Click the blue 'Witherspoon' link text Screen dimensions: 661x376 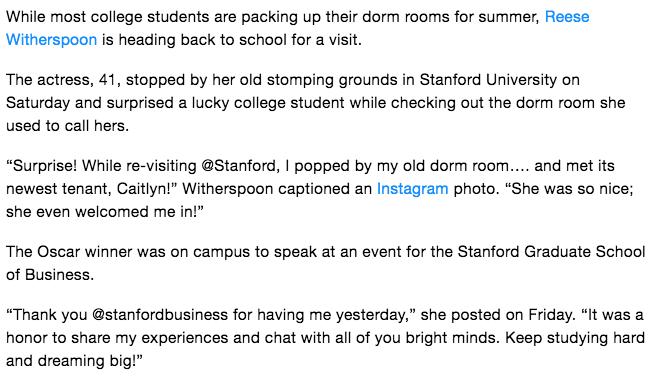click(51, 40)
